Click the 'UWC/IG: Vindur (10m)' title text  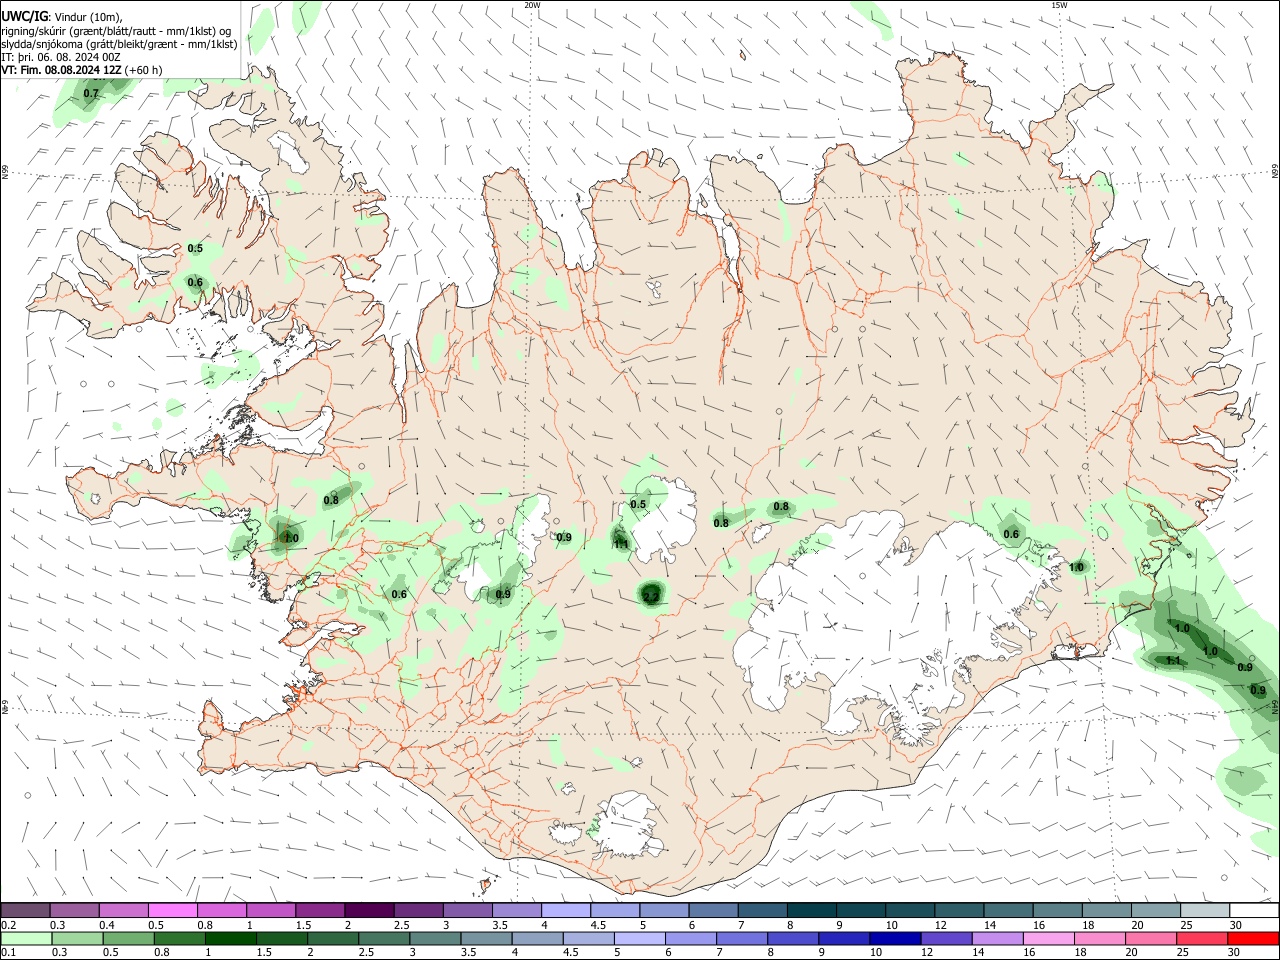(x=61, y=16)
